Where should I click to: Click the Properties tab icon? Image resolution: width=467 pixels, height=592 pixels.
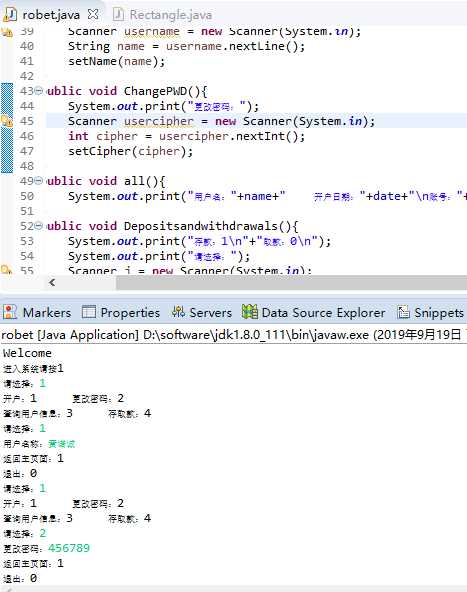point(89,312)
